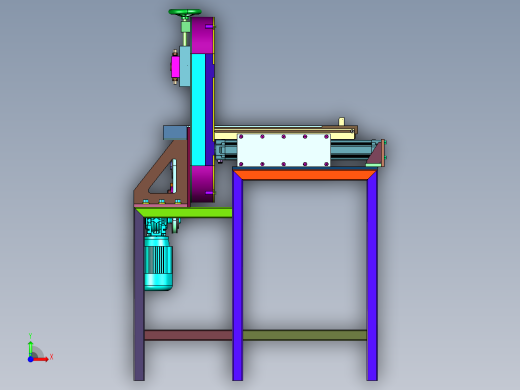Pick the dark blue block beside the bracket
The image size is (520, 390).
pos(175,133)
